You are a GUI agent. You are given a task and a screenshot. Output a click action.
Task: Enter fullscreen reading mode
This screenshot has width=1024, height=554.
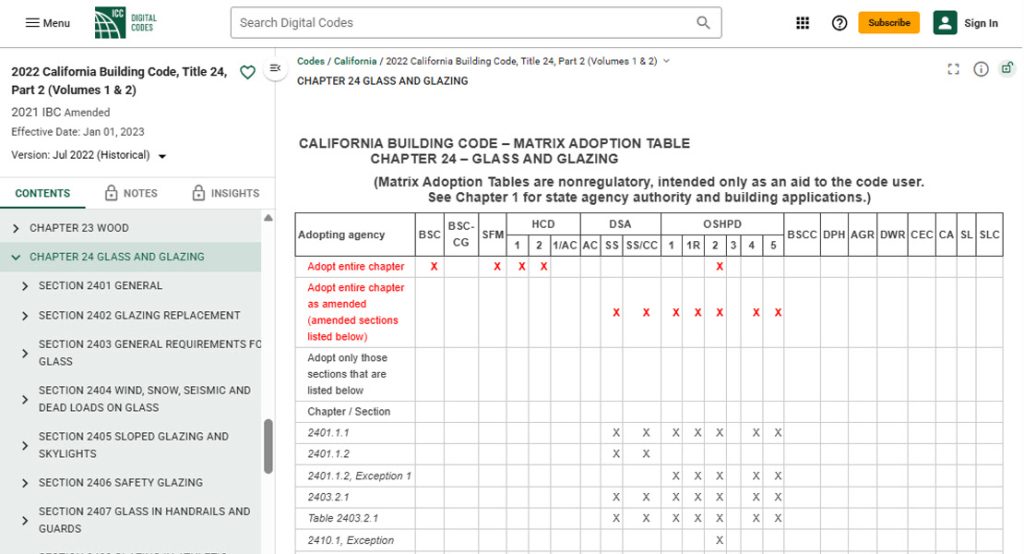[953, 69]
